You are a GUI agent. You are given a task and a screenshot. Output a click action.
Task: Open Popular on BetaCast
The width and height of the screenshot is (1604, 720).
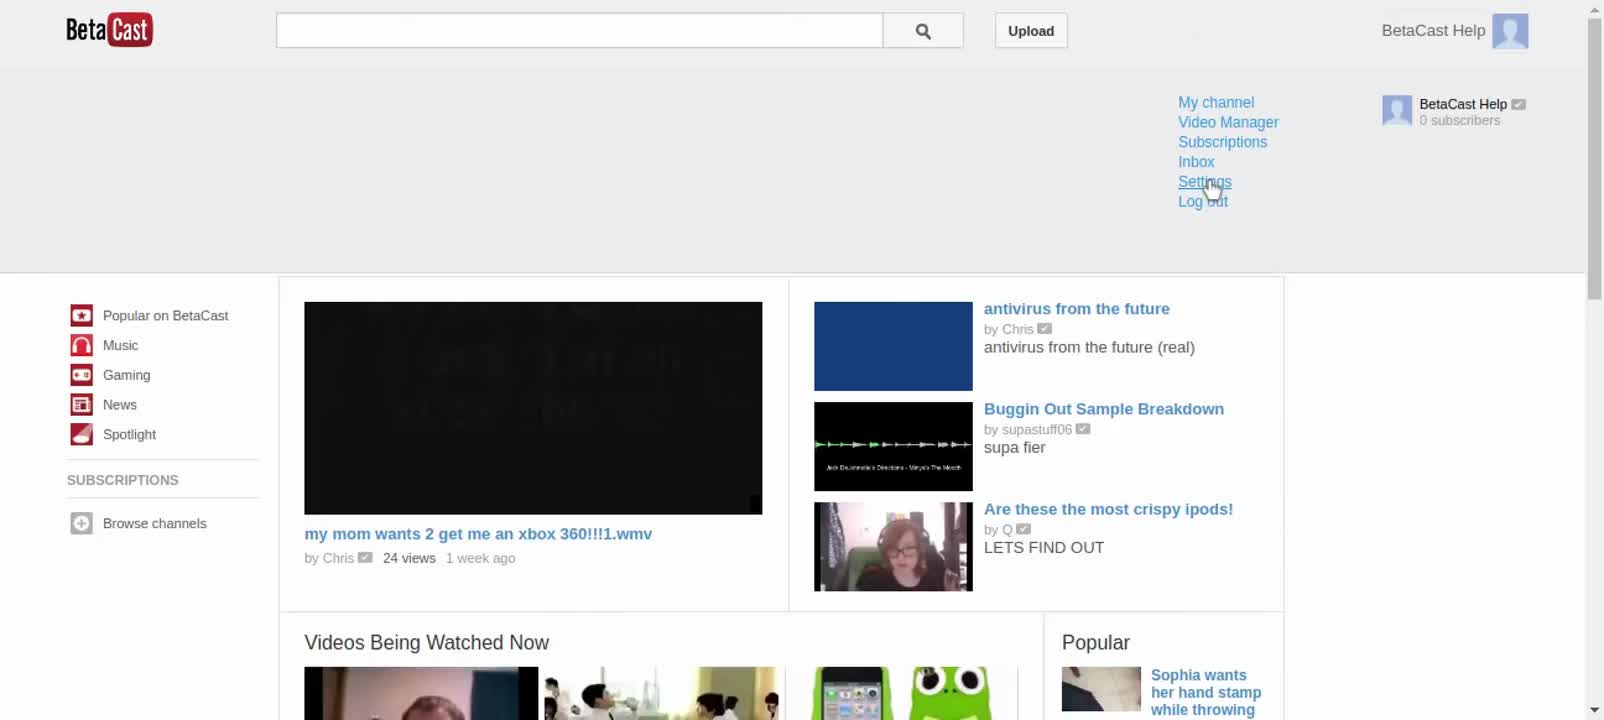tap(166, 316)
